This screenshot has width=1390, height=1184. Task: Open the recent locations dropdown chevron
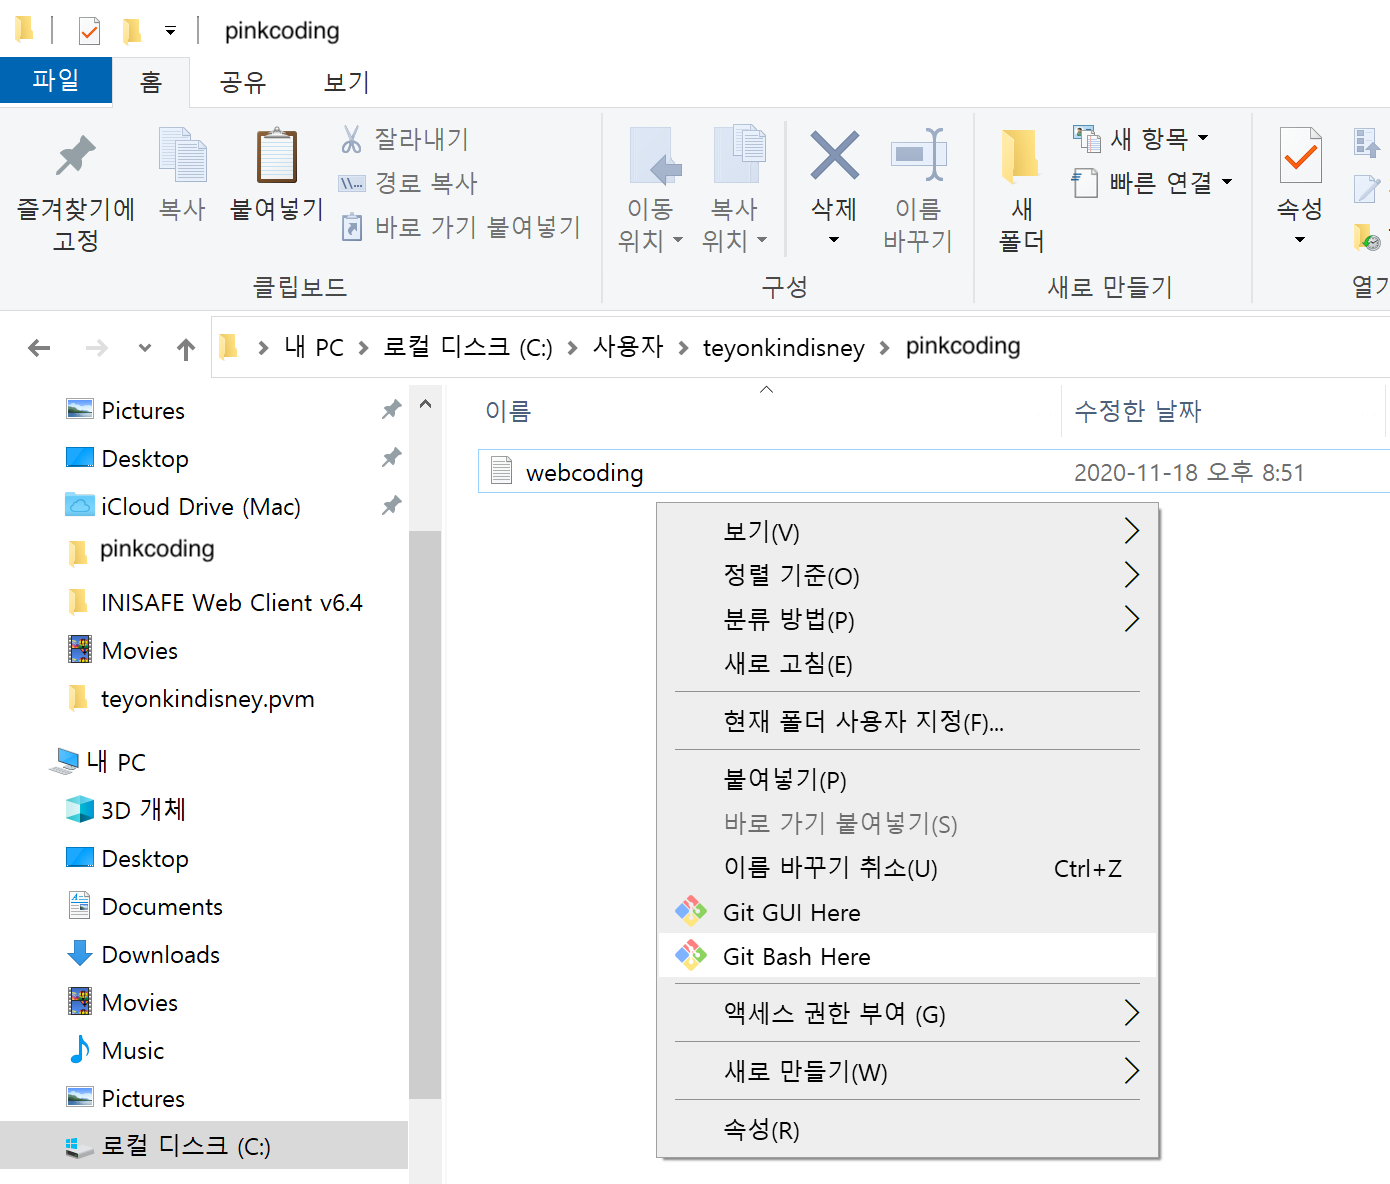pyautogui.click(x=145, y=348)
